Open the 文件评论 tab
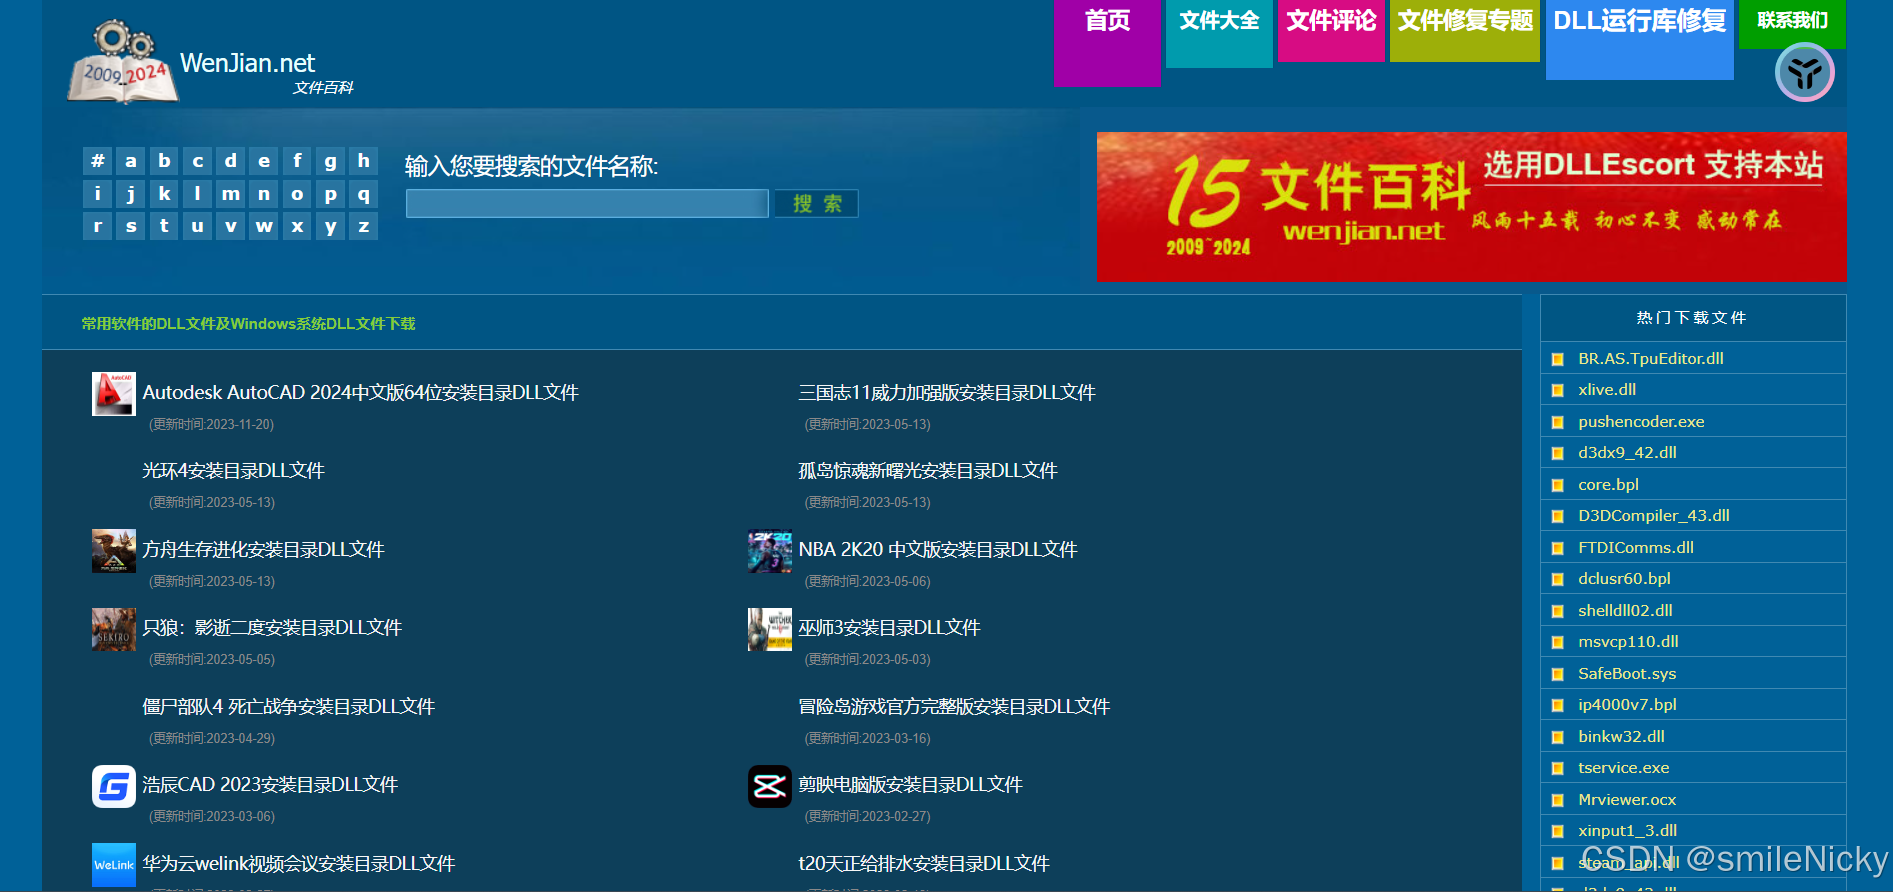The width and height of the screenshot is (1893, 892). point(1331,31)
